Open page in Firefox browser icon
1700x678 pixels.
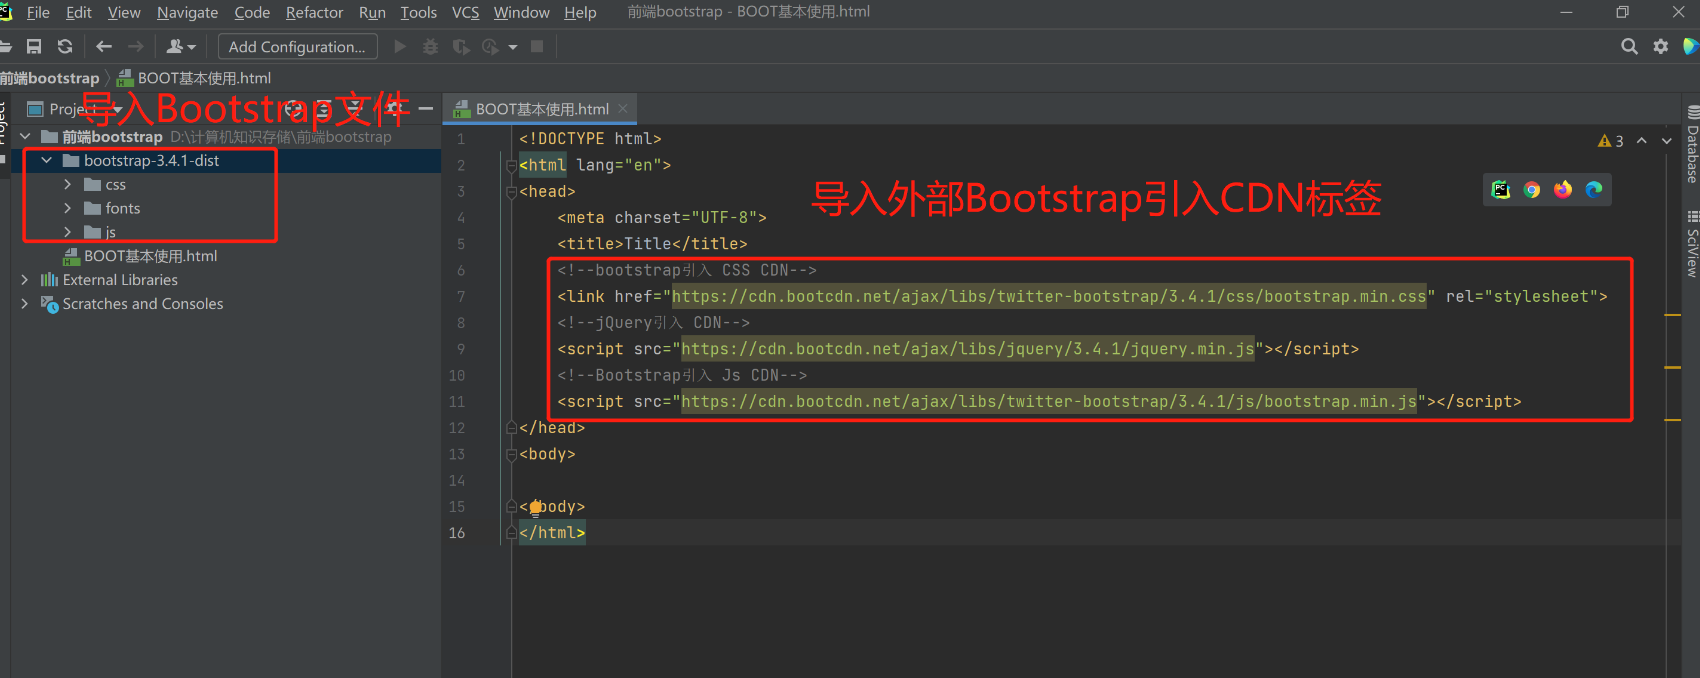(x=1563, y=190)
